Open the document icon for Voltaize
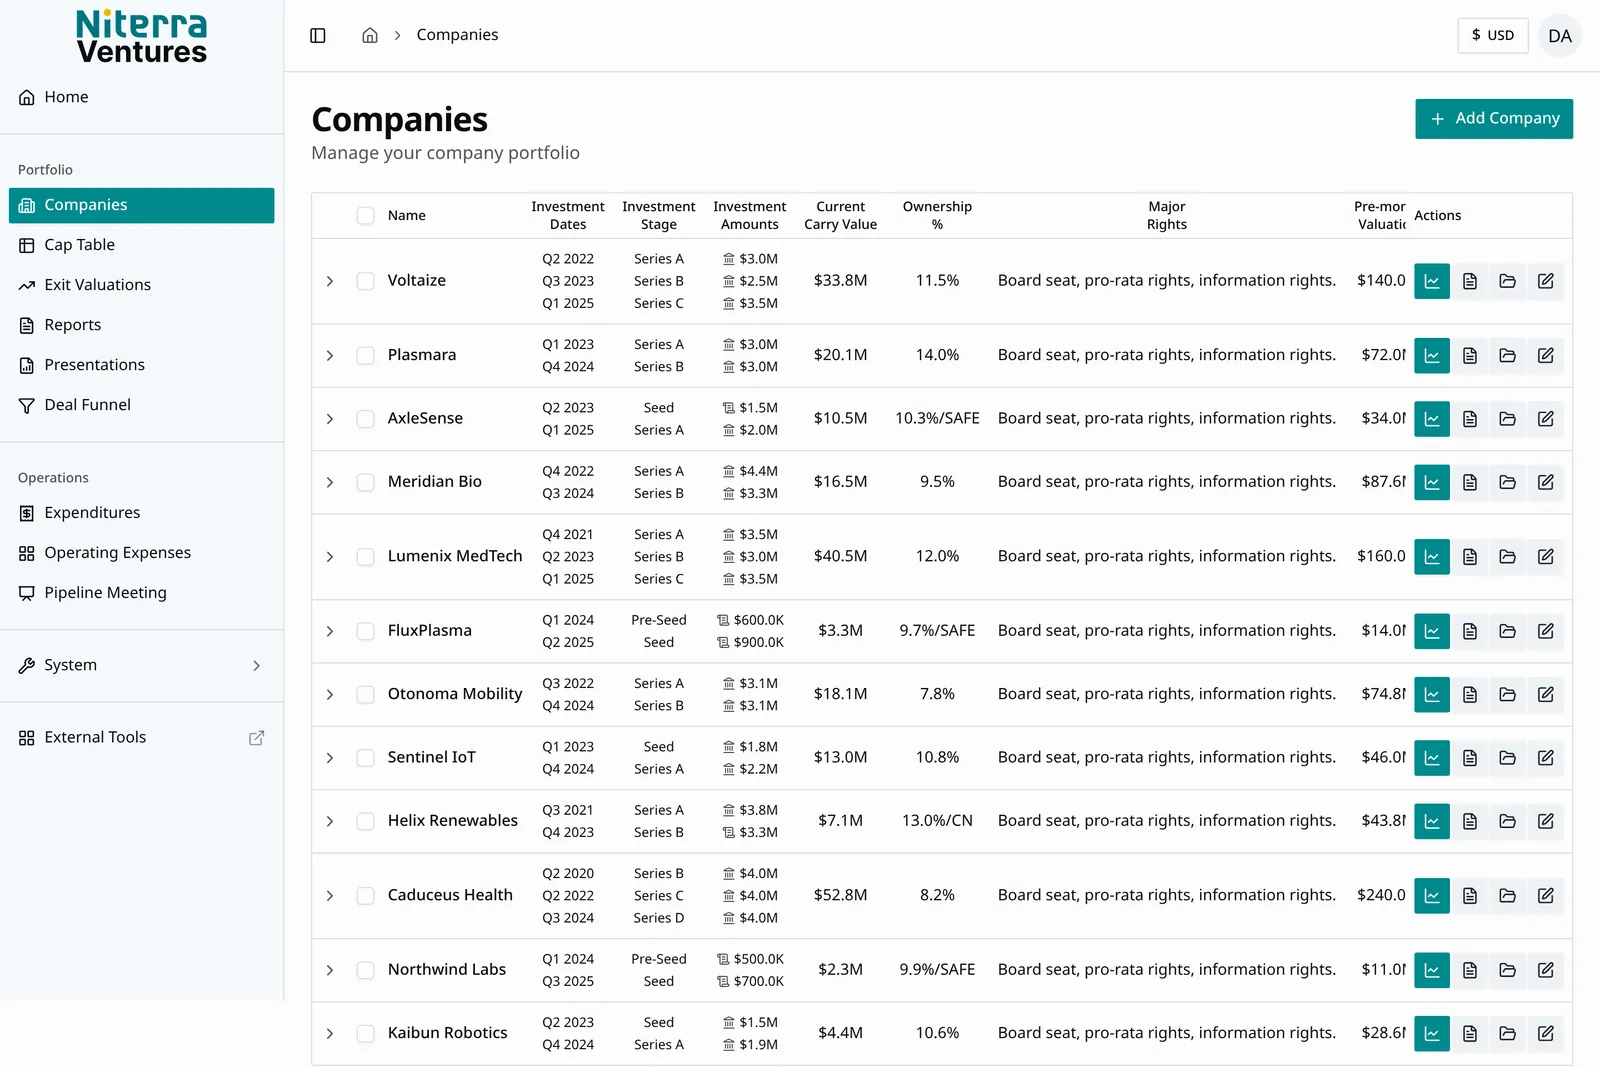Viewport: 1600px width, 1067px height. tap(1470, 281)
